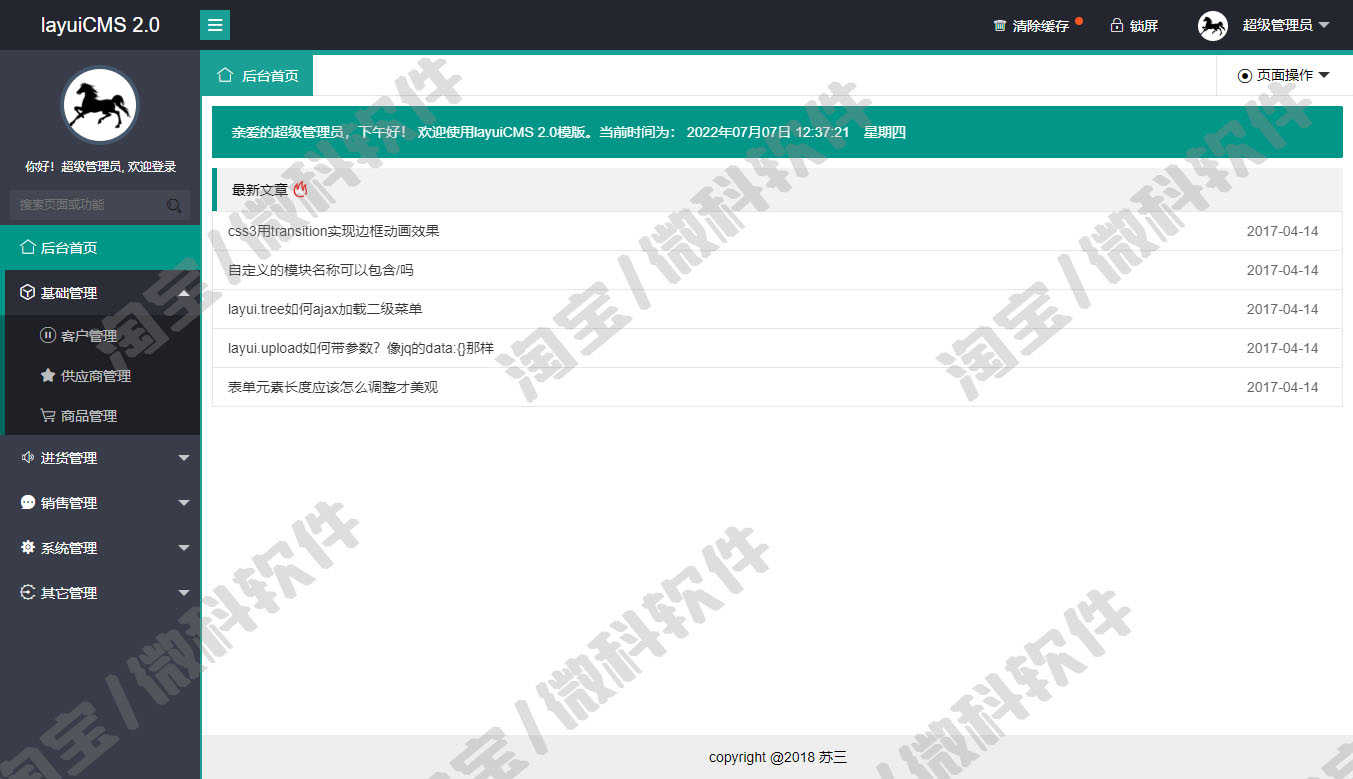Click the 系统管理 menu label

click(69, 548)
